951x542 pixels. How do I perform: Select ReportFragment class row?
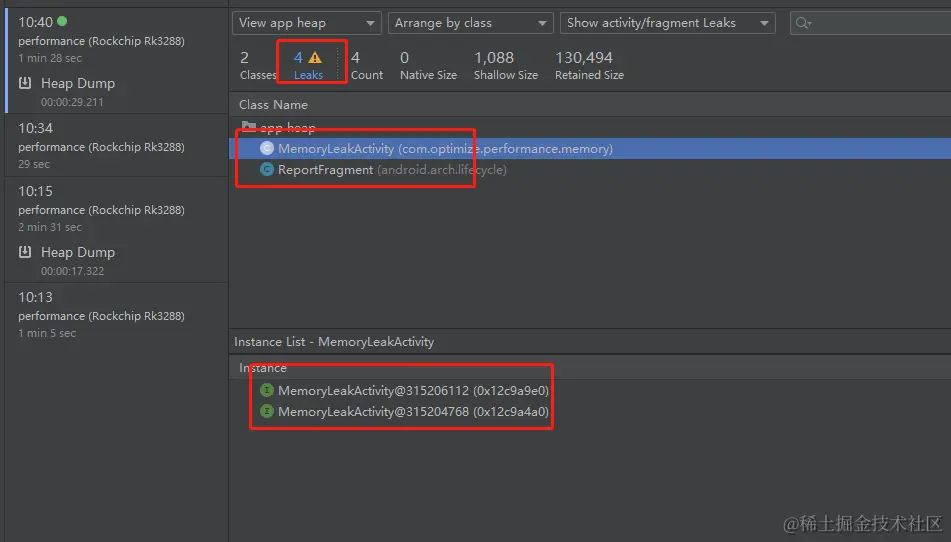[x=590, y=170]
